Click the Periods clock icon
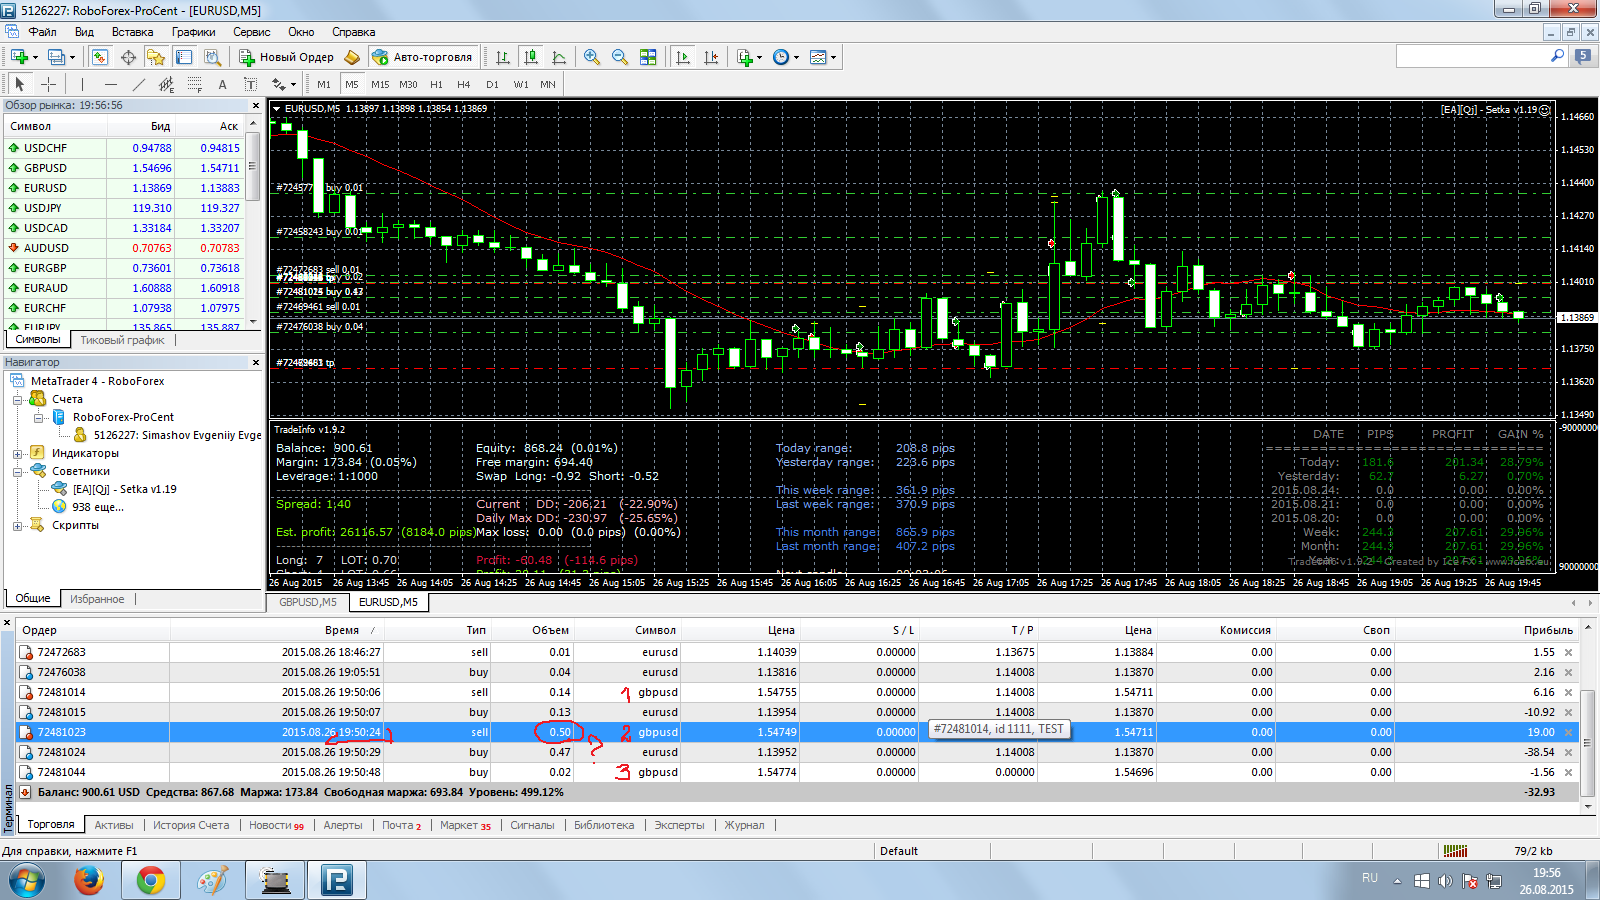The image size is (1600, 900). point(781,57)
